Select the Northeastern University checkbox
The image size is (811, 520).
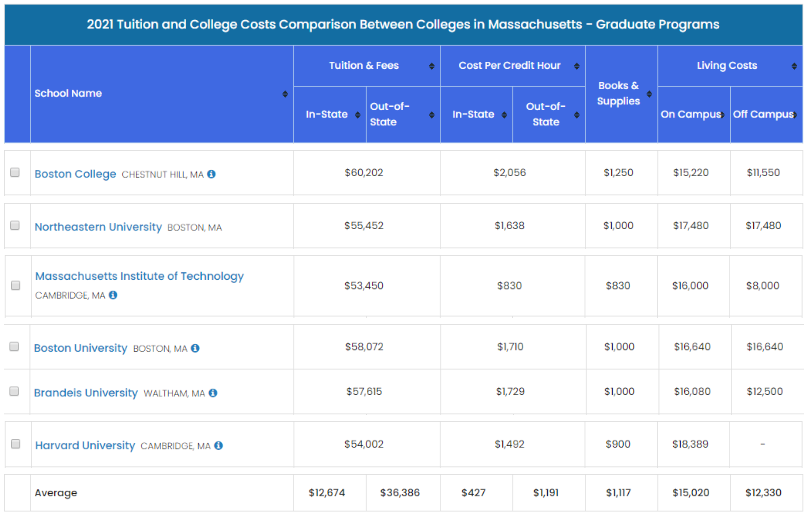click(15, 226)
